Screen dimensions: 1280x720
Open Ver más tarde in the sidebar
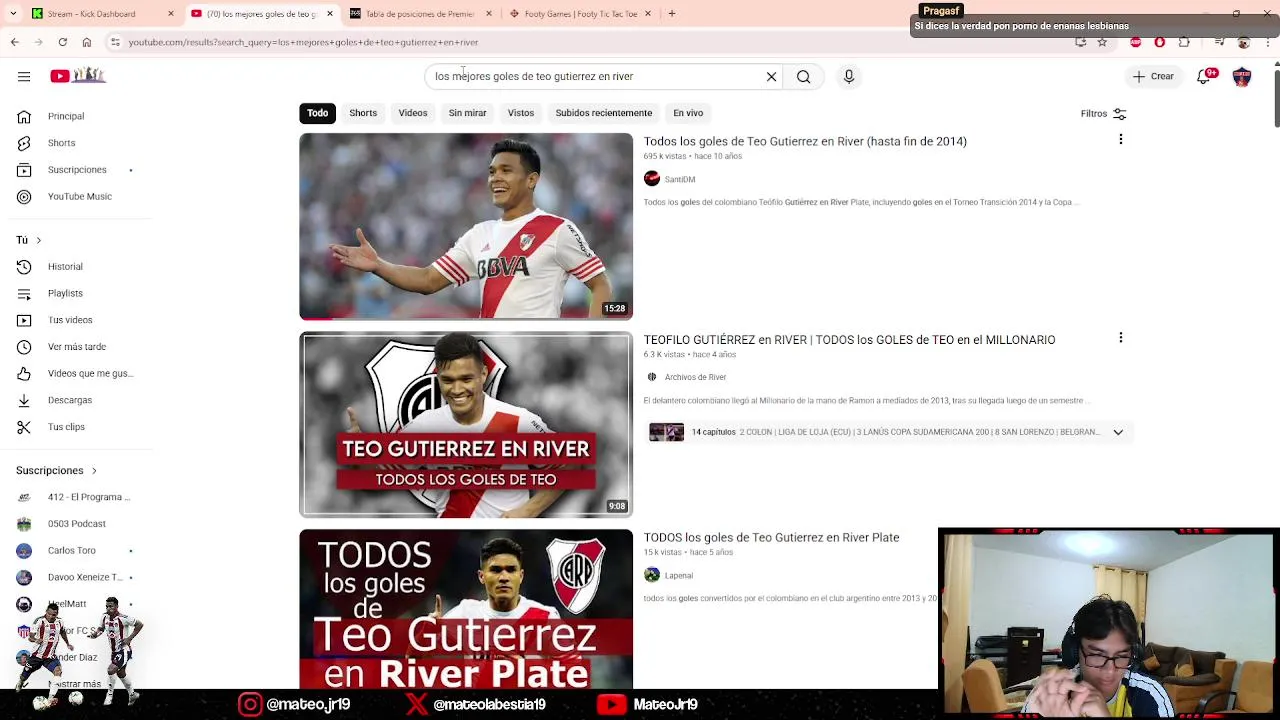click(76, 346)
